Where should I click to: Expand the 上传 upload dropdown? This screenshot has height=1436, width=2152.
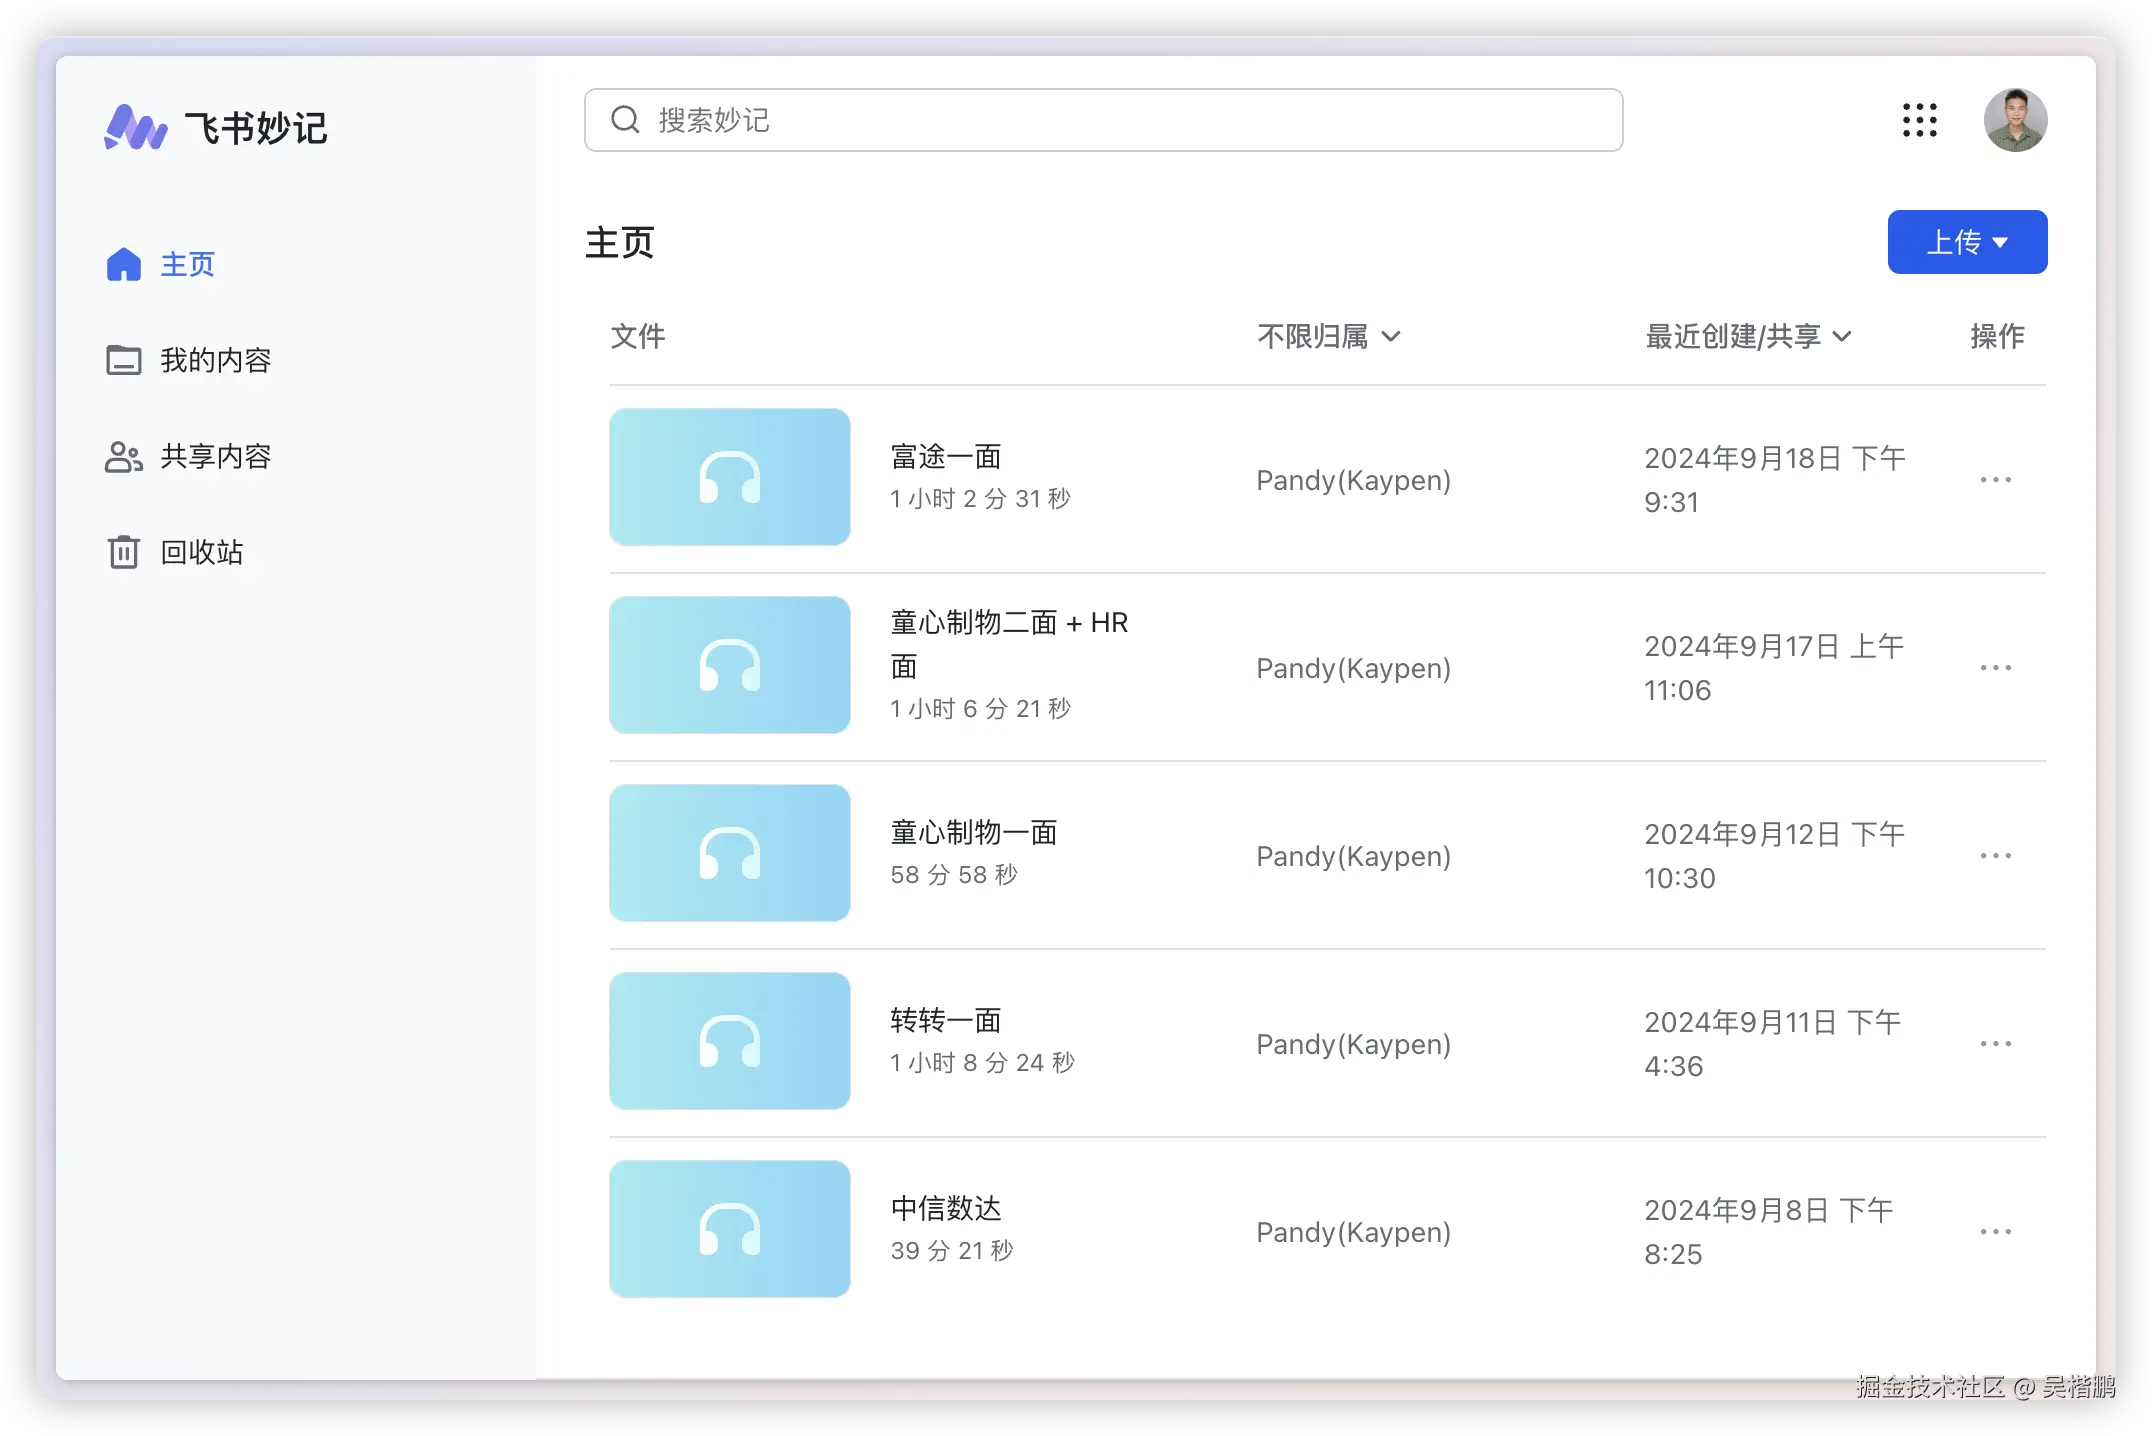(x=1967, y=242)
